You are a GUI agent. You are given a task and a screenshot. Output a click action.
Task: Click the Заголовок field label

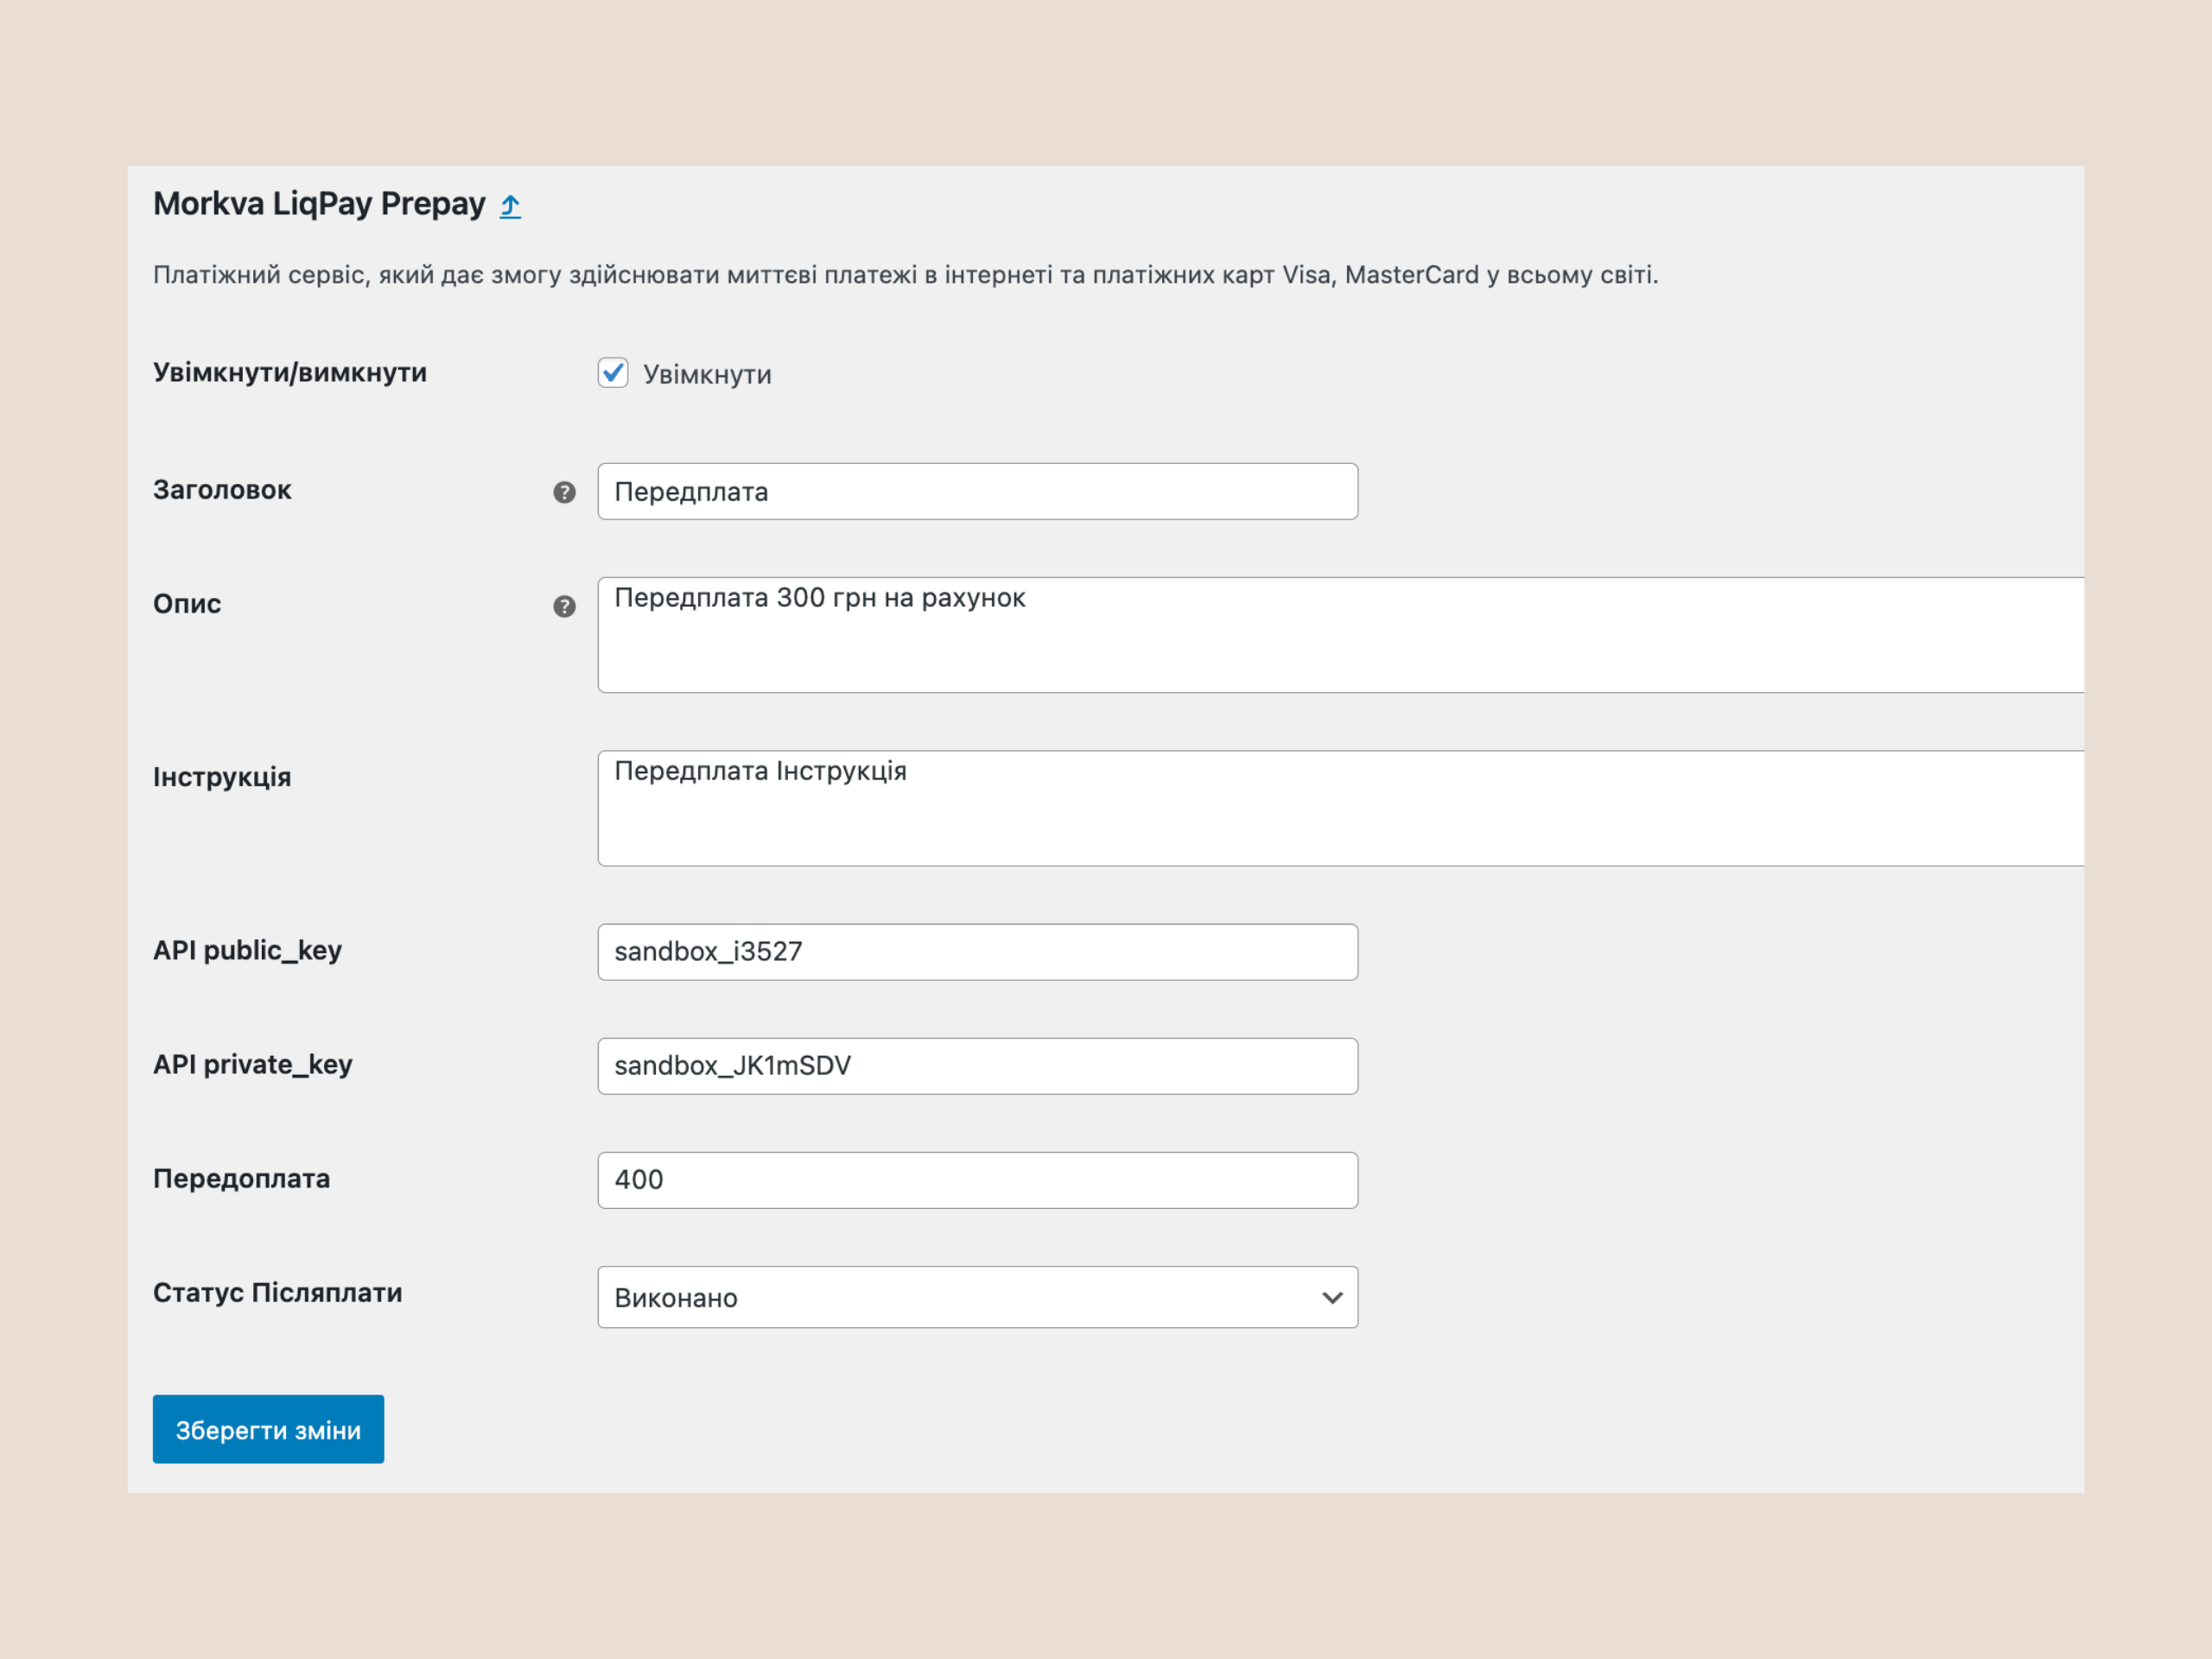click(222, 490)
